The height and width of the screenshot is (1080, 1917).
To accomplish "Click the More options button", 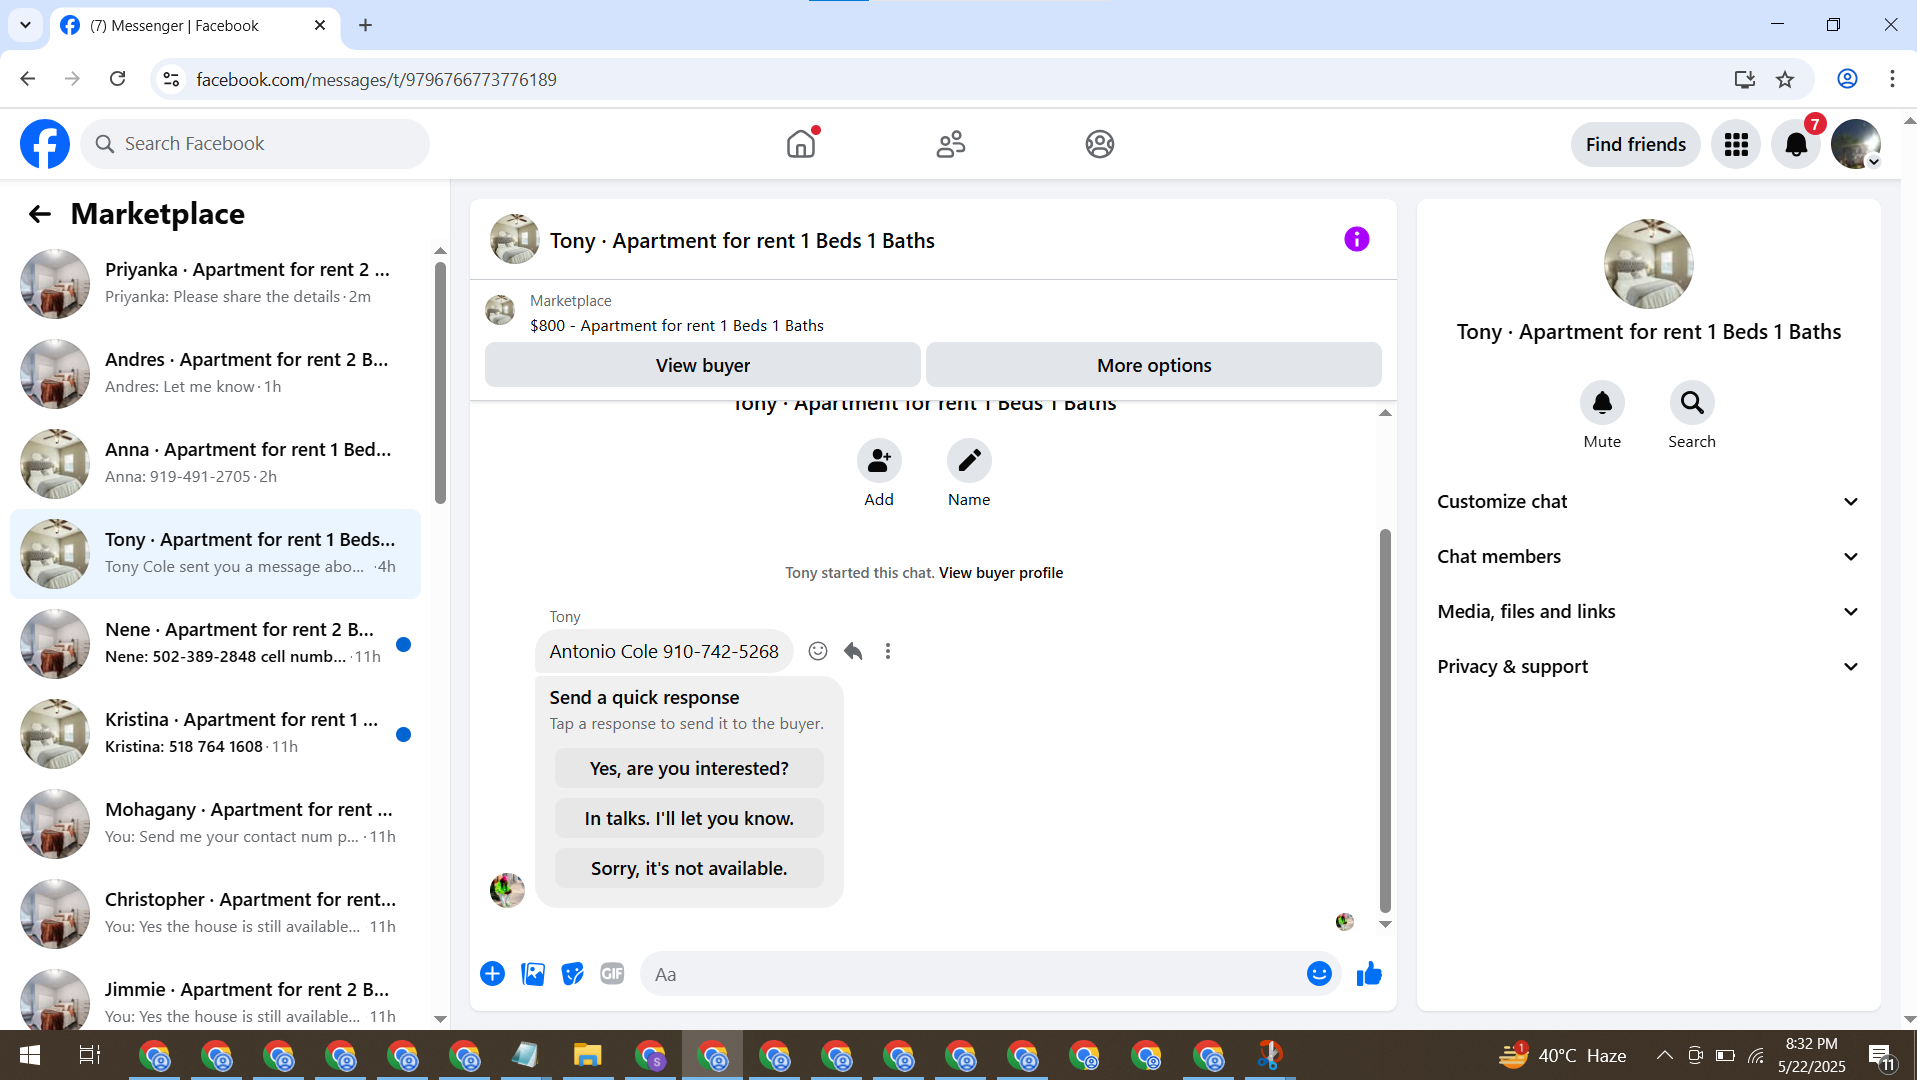I will click(1154, 365).
